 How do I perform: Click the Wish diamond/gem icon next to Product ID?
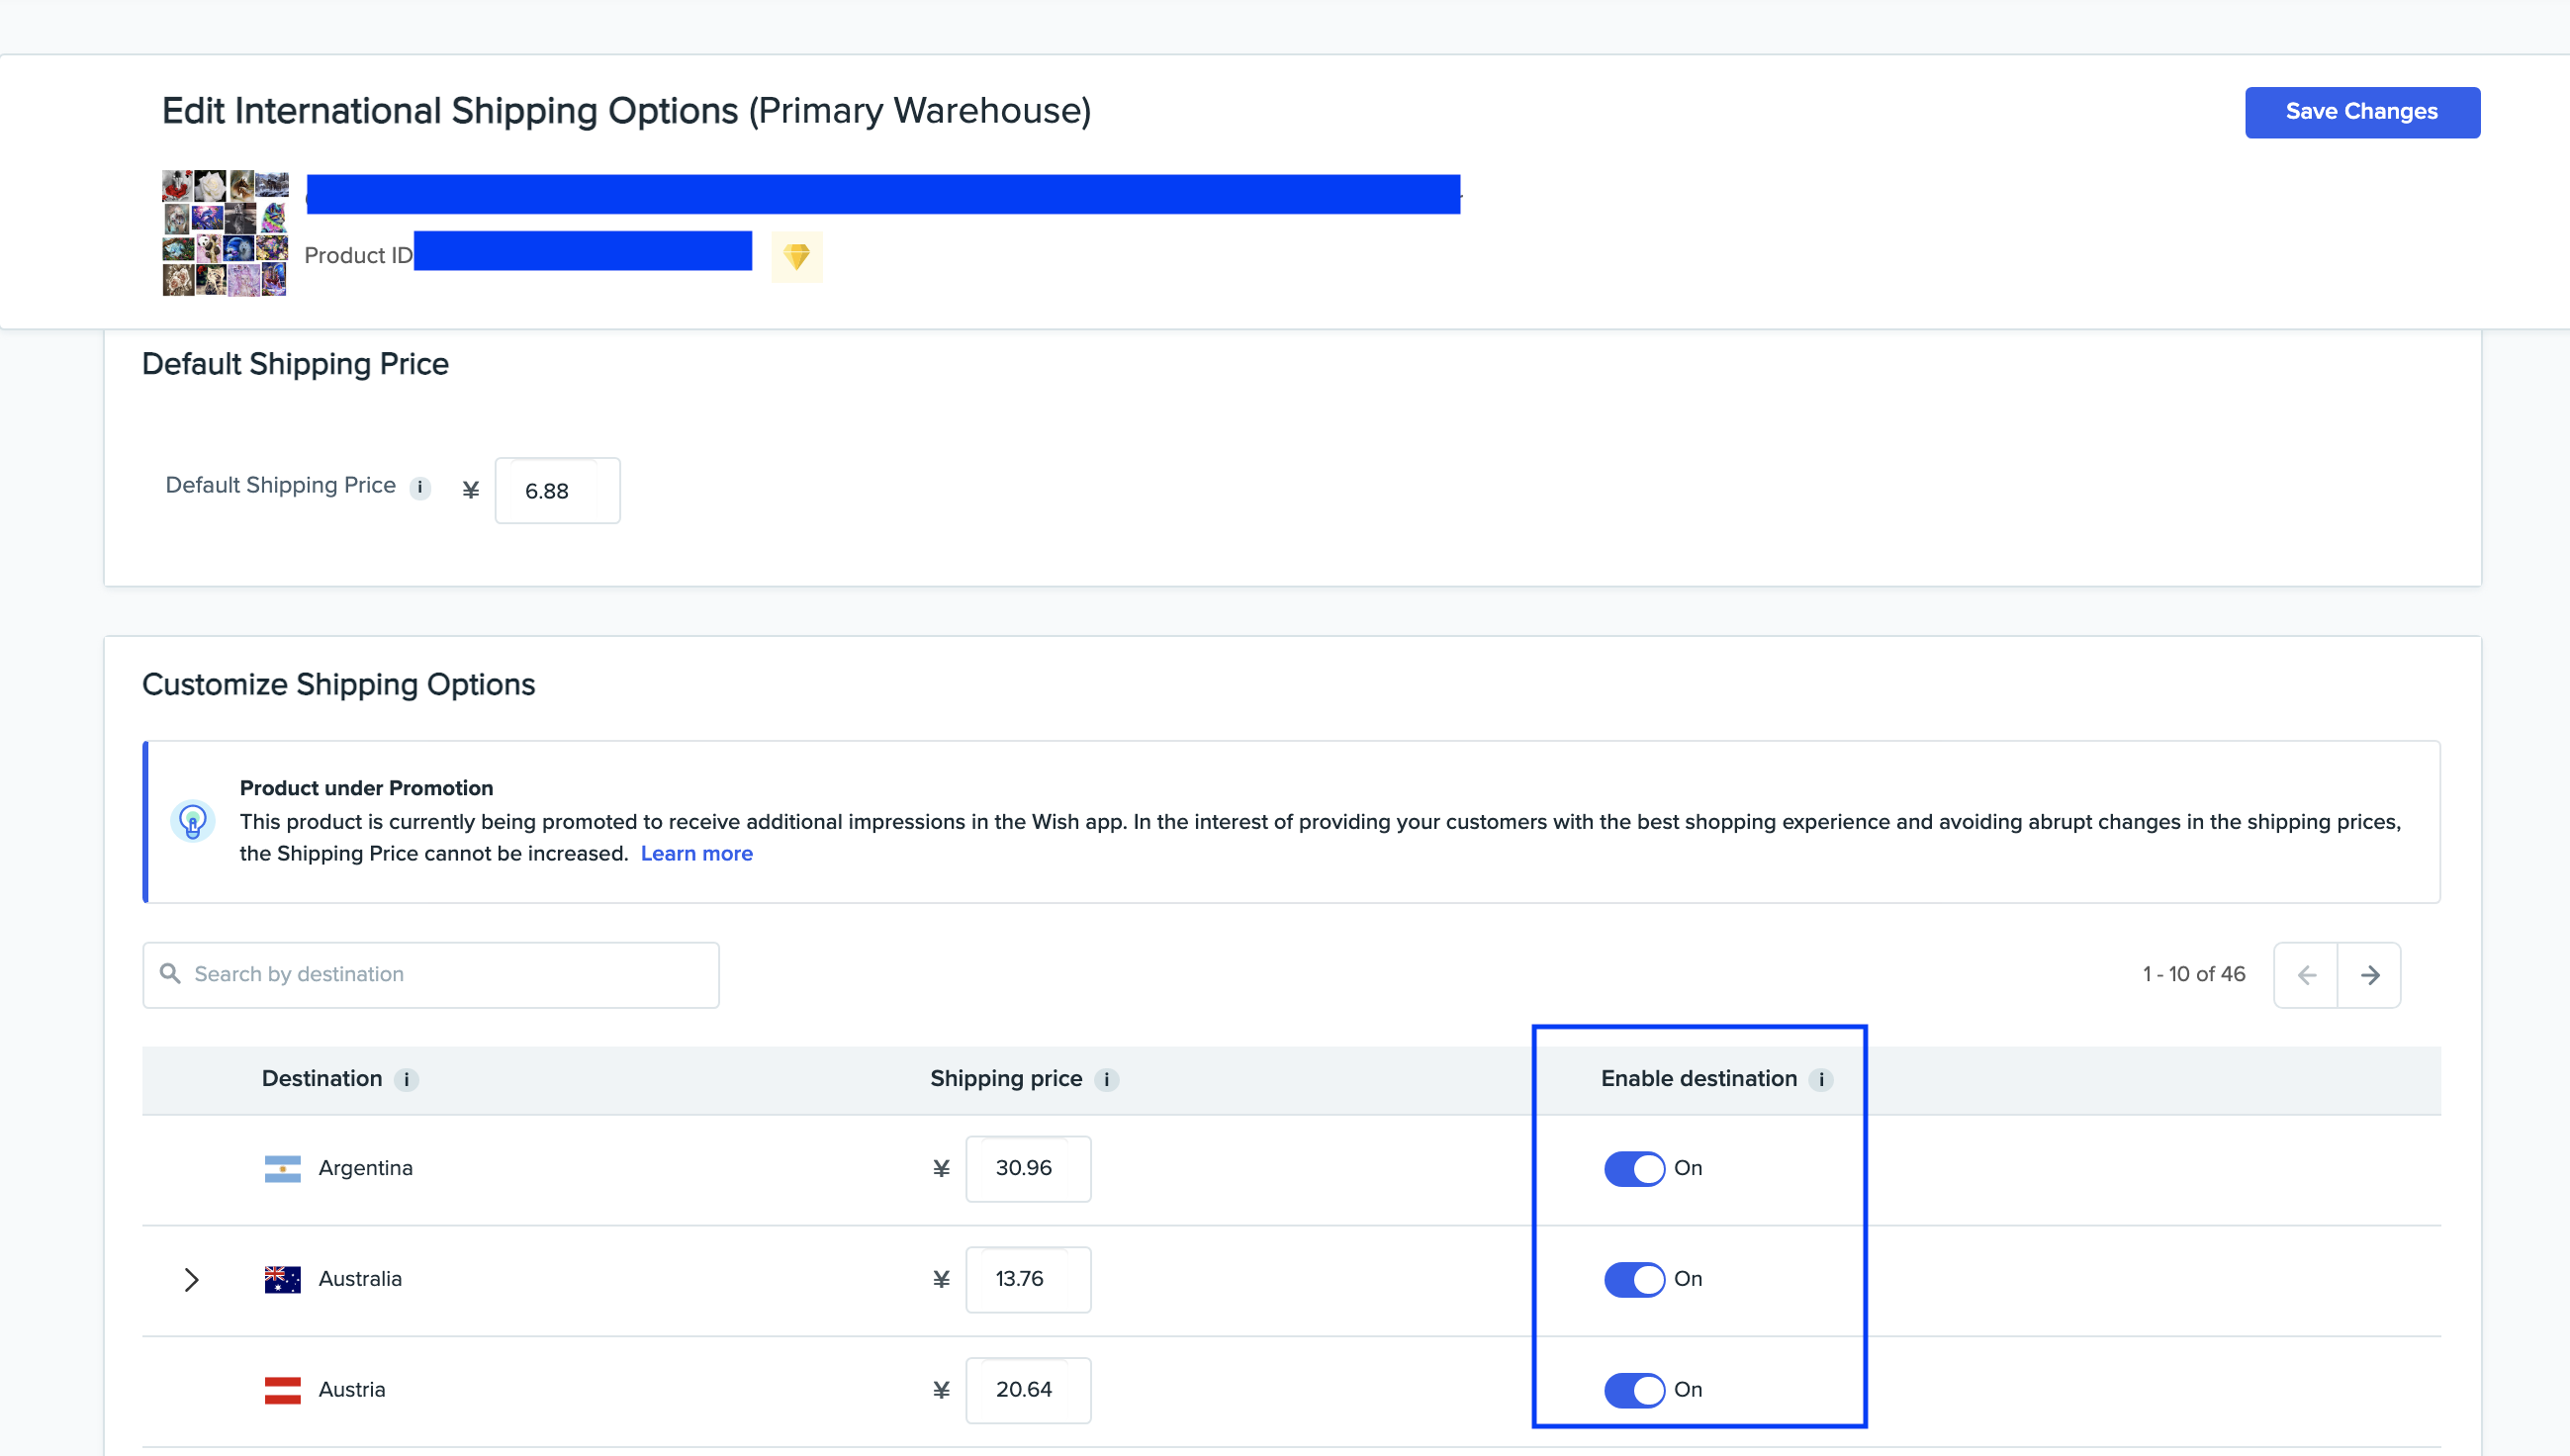click(796, 256)
